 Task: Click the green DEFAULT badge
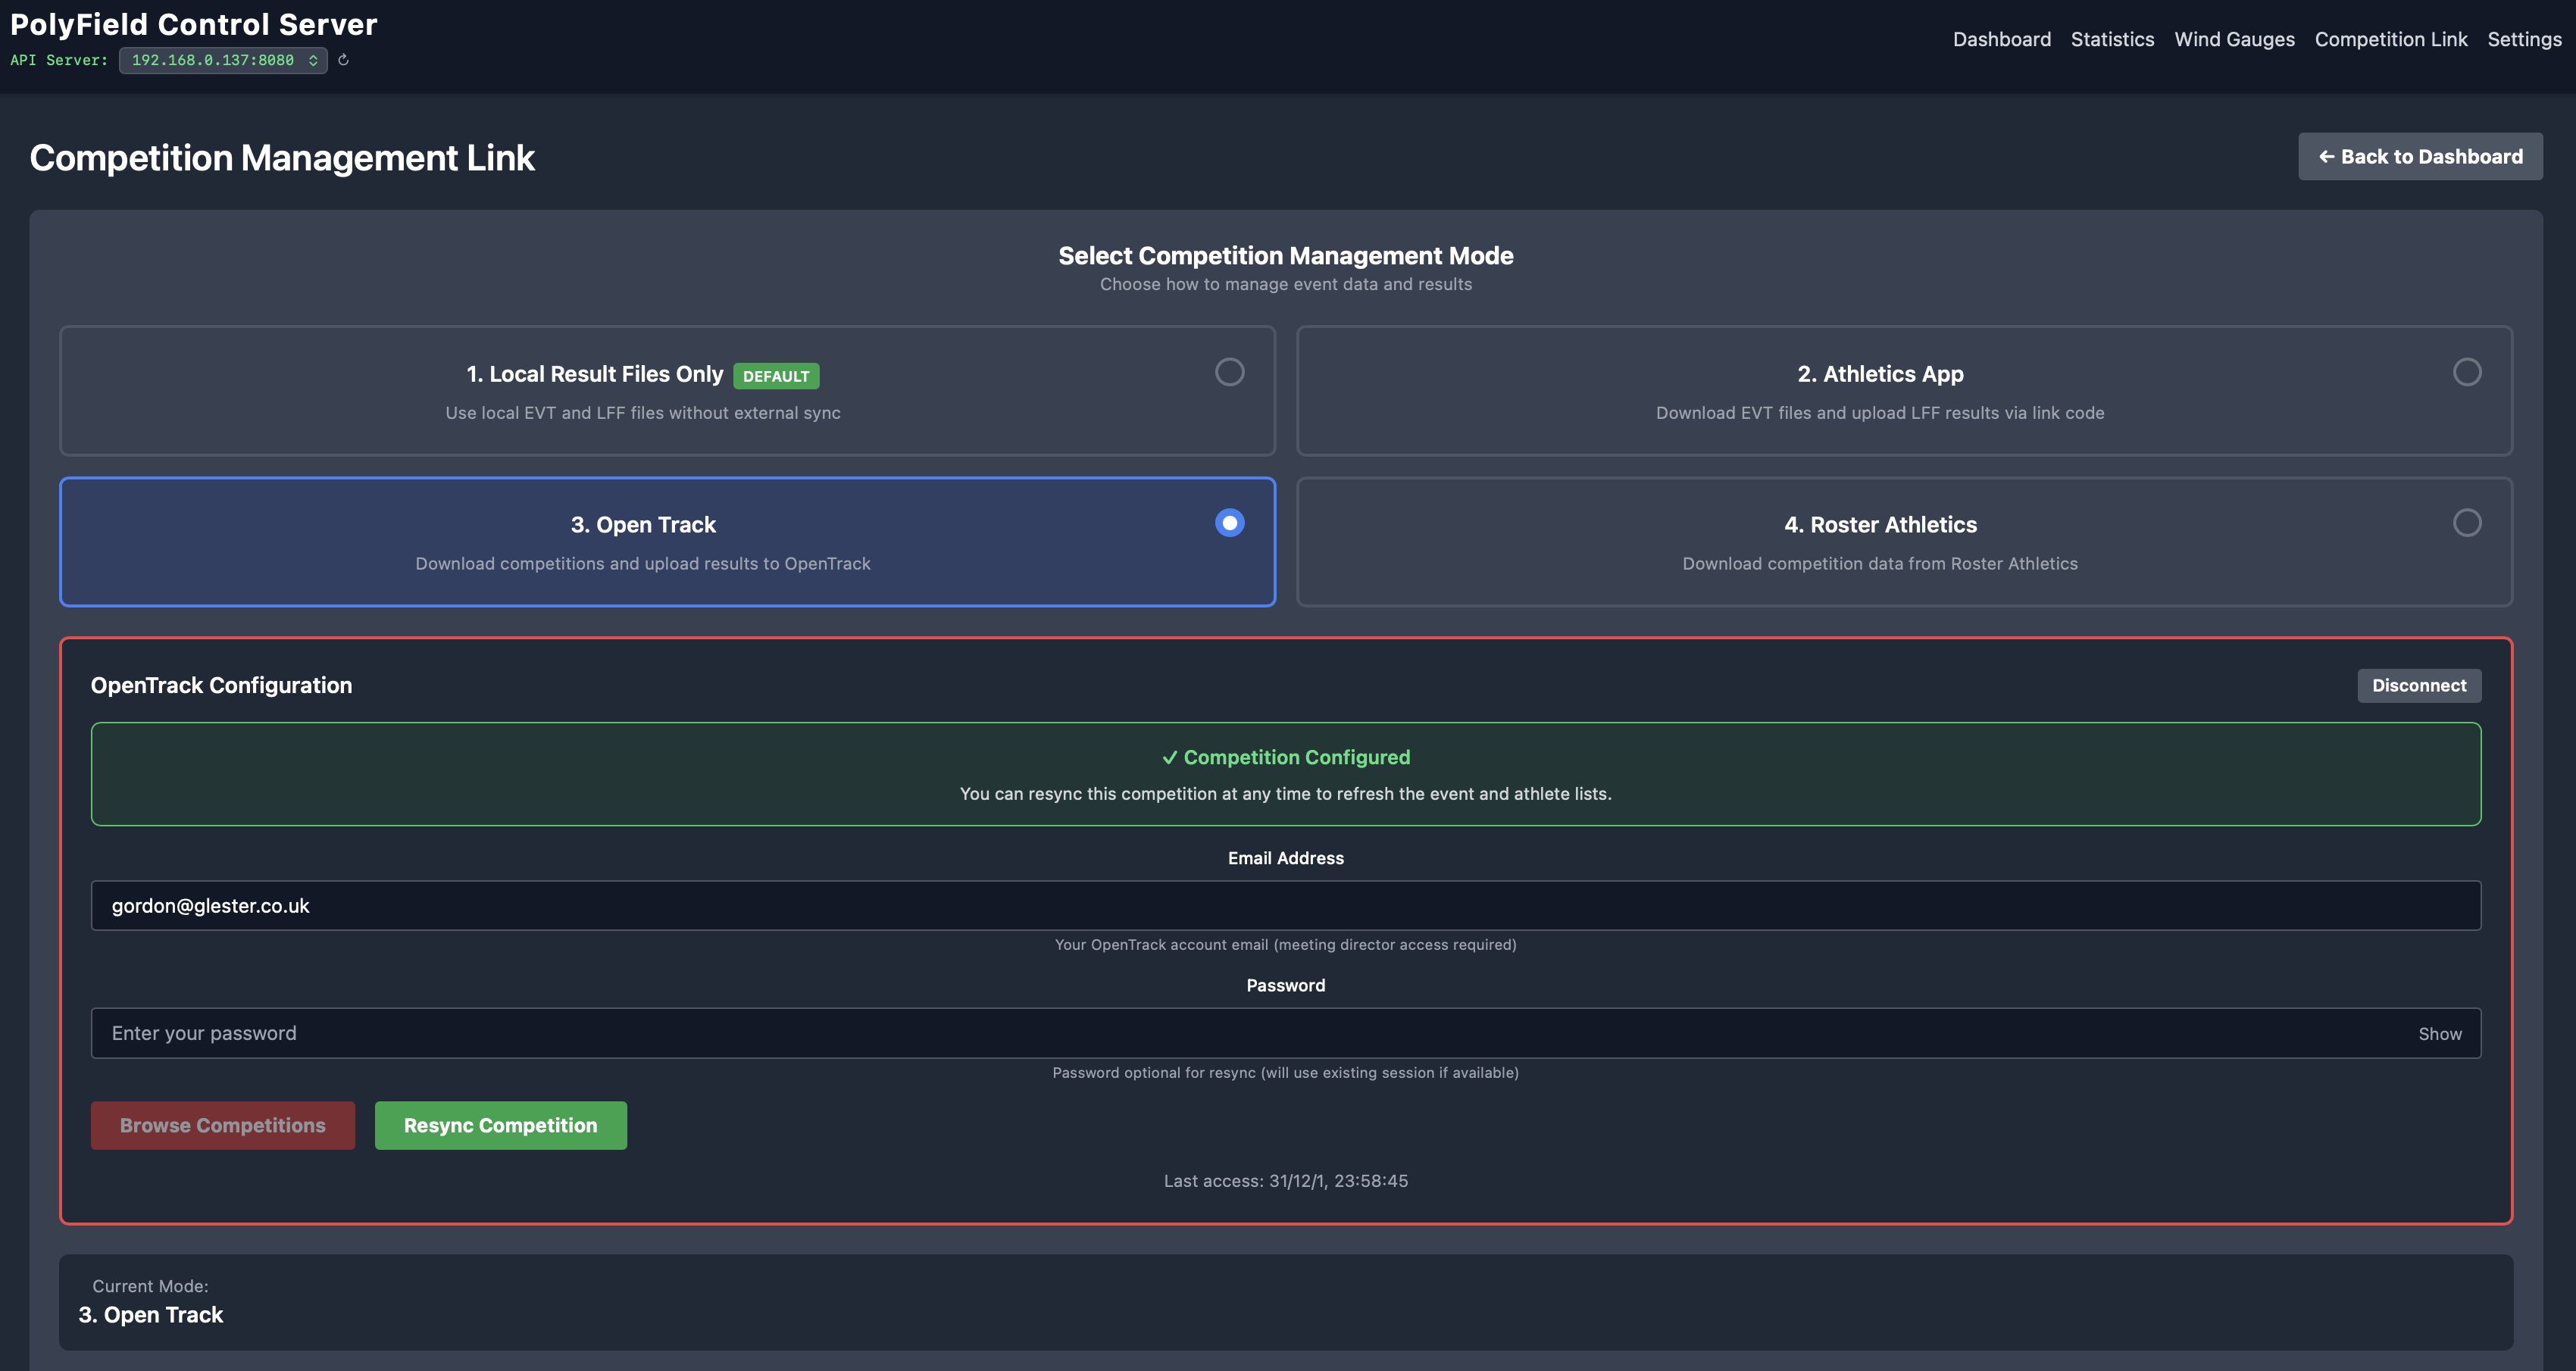coord(776,376)
